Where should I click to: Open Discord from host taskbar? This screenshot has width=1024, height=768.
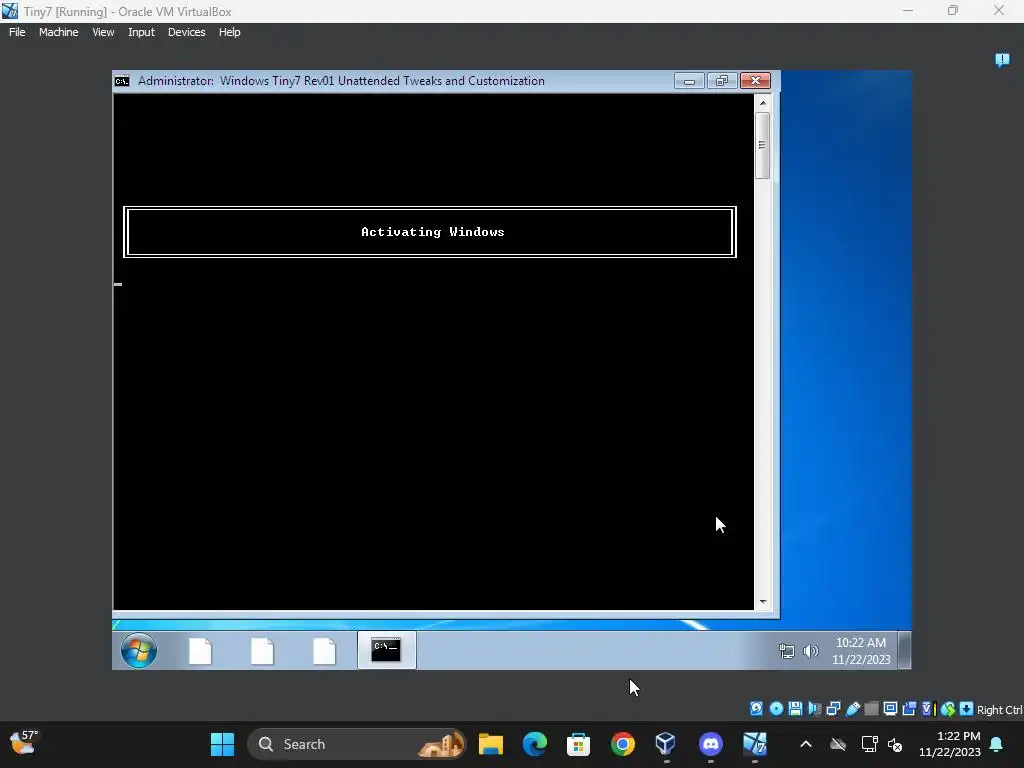(x=711, y=744)
